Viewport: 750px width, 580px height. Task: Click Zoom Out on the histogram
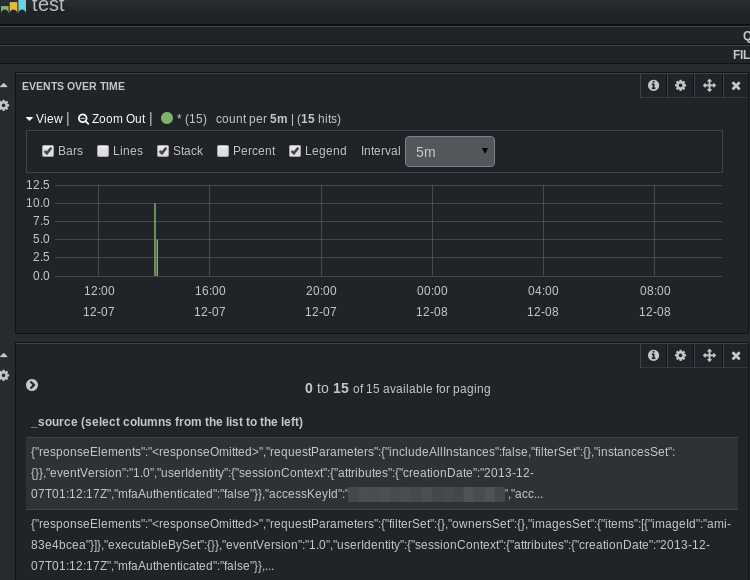tap(111, 119)
